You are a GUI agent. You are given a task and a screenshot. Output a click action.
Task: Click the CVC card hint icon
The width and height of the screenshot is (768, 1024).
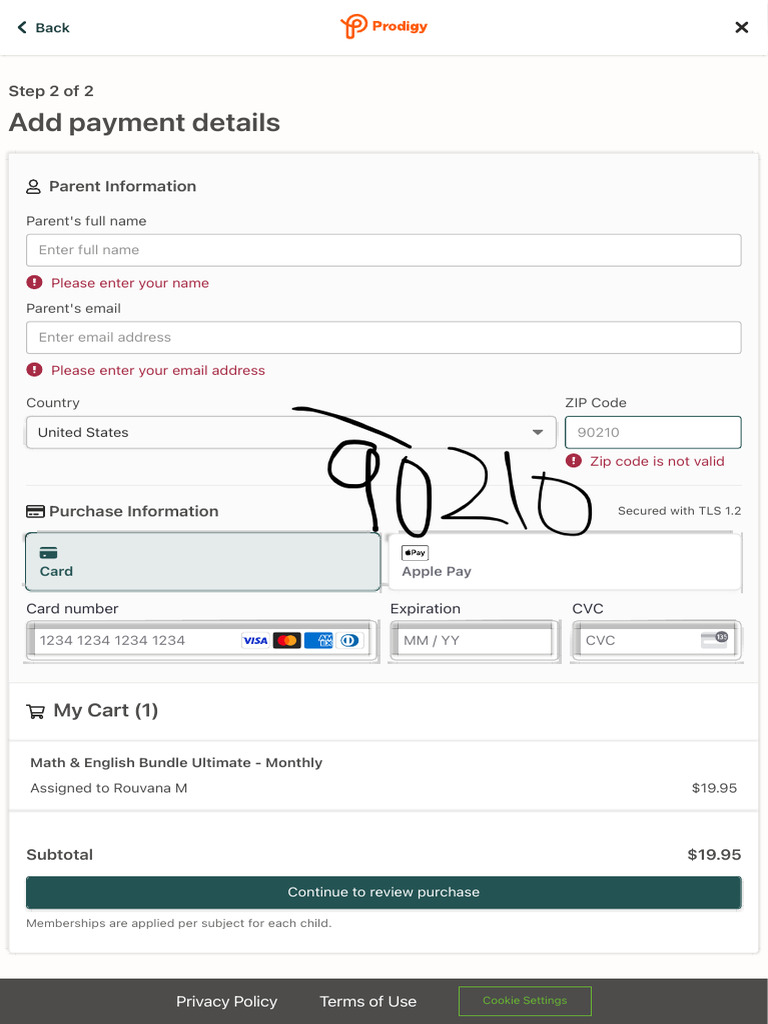point(714,640)
